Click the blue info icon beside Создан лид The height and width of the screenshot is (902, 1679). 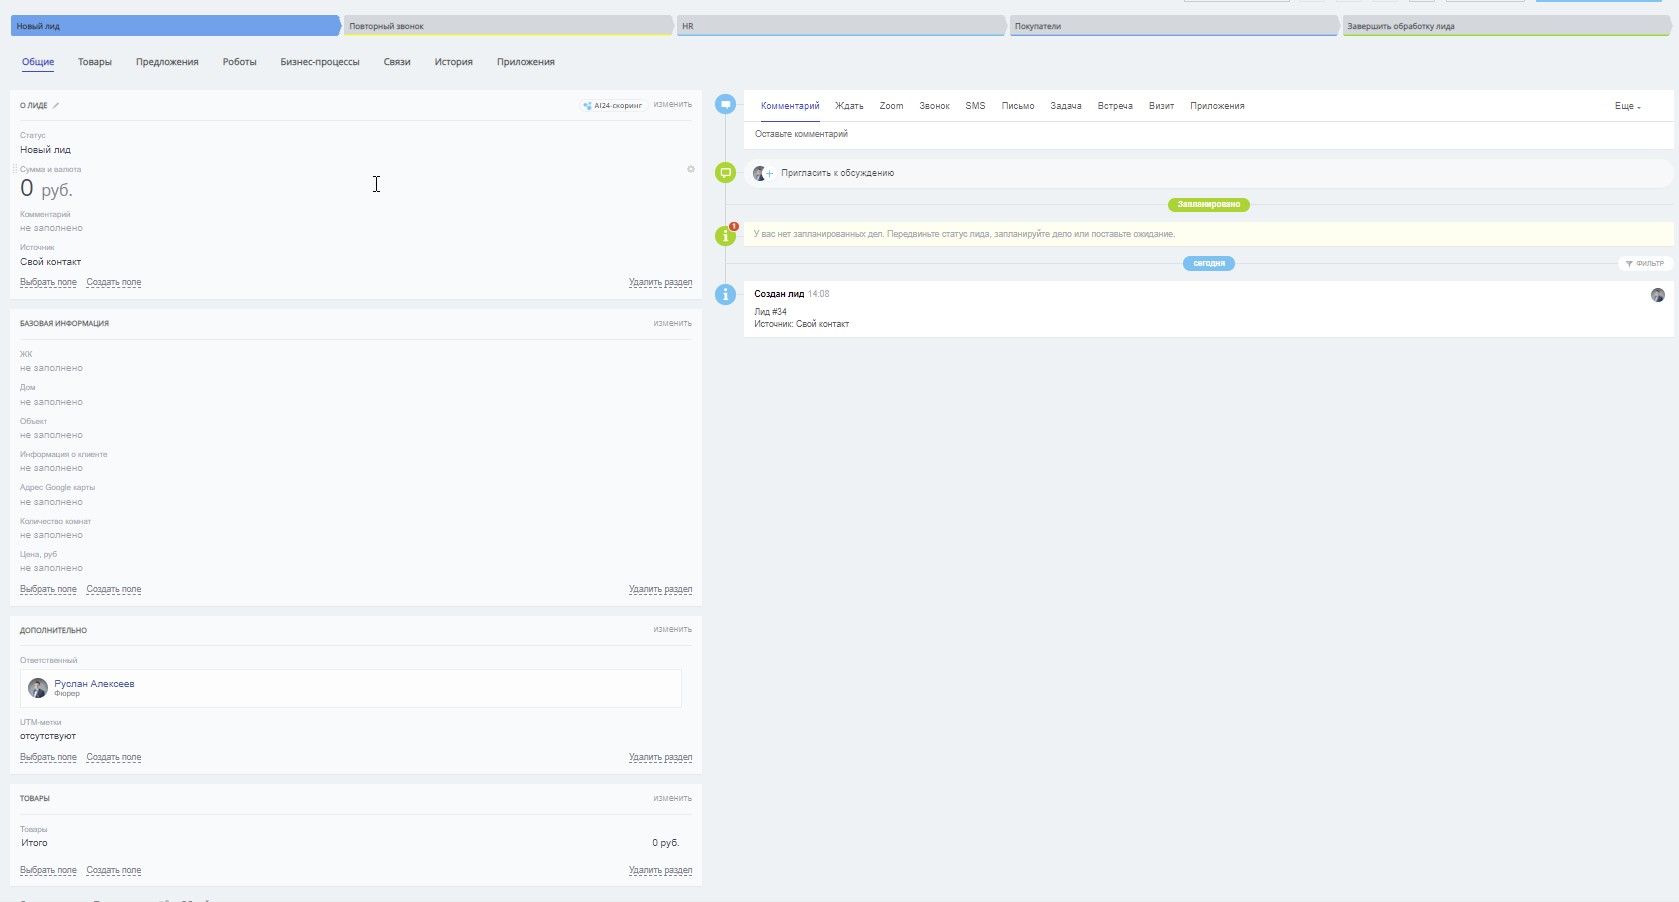[x=726, y=294]
